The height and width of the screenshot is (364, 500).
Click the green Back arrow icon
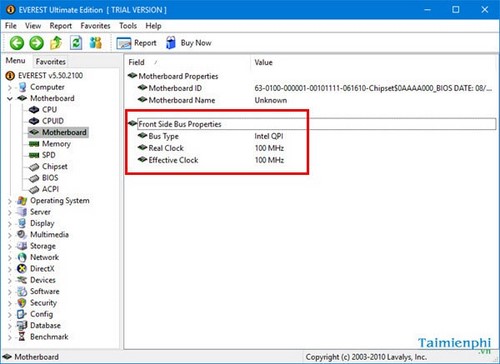(x=17, y=43)
